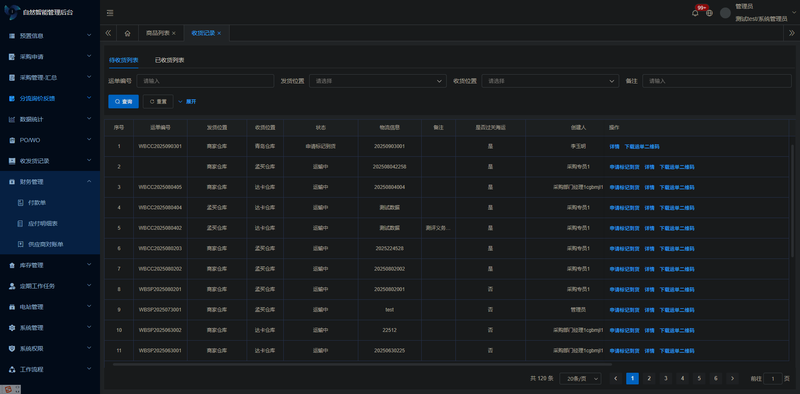Expand the 收发货记录 menu chevron

tap(89, 160)
